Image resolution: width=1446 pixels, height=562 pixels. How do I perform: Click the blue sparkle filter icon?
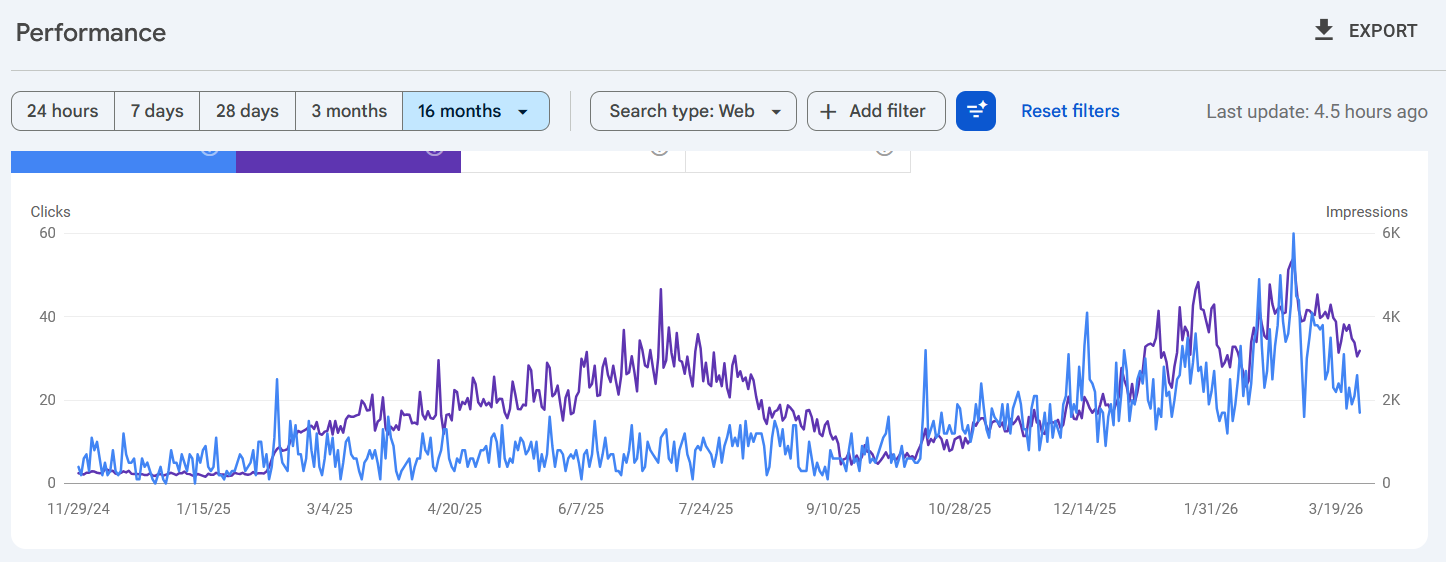coord(976,111)
